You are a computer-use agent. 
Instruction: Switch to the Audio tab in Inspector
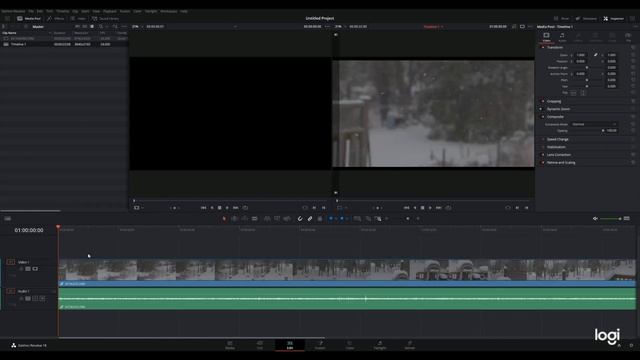pyautogui.click(x=562, y=37)
